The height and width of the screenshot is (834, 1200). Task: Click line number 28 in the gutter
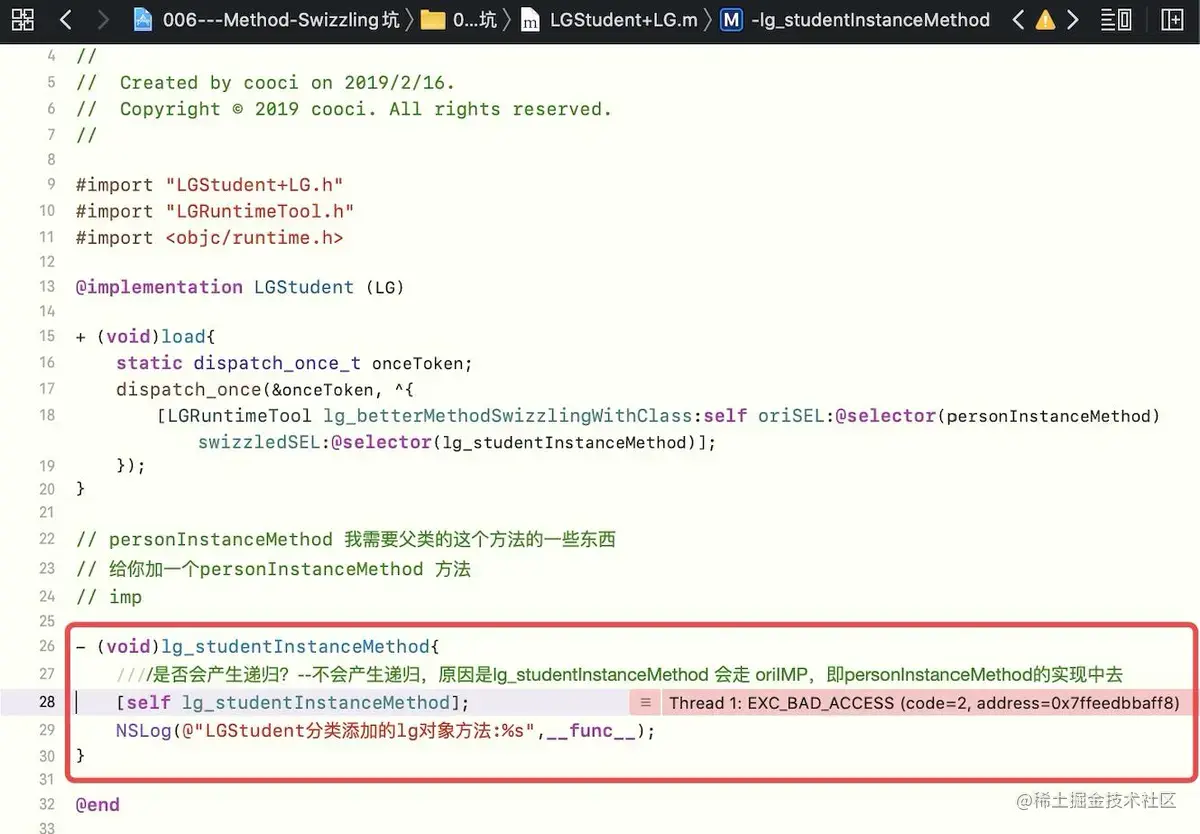point(47,702)
